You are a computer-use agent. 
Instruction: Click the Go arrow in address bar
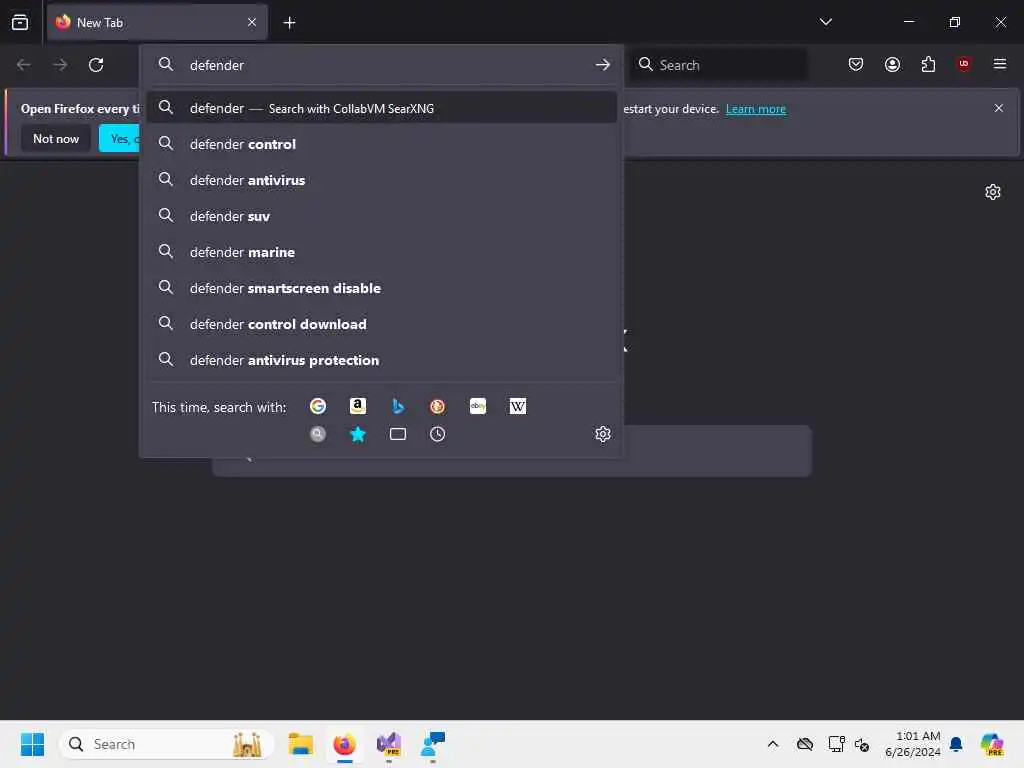[x=603, y=65]
